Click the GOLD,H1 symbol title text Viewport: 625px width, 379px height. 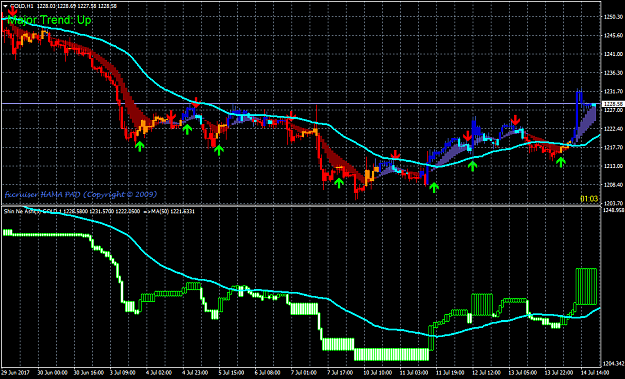[x=22, y=6]
